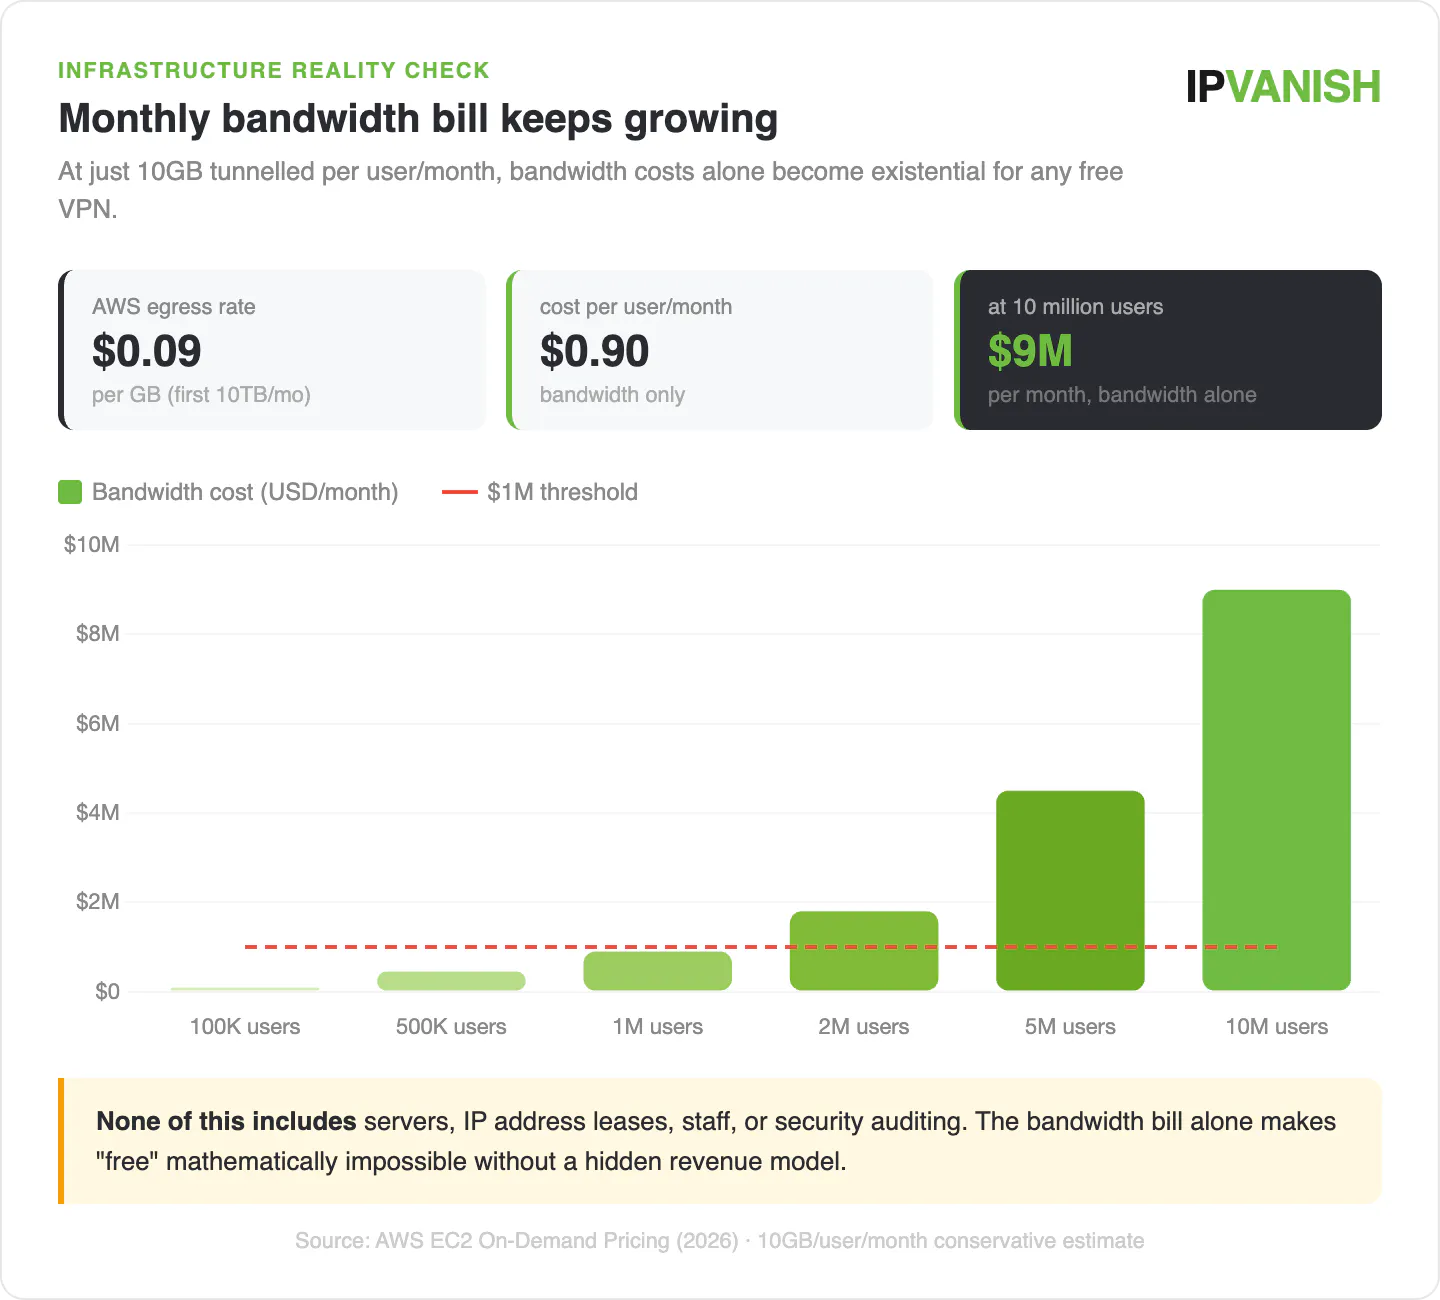1440x1300 pixels.
Task: Click the green Bandwidth cost legend swatch
Action: click(x=70, y=492)
